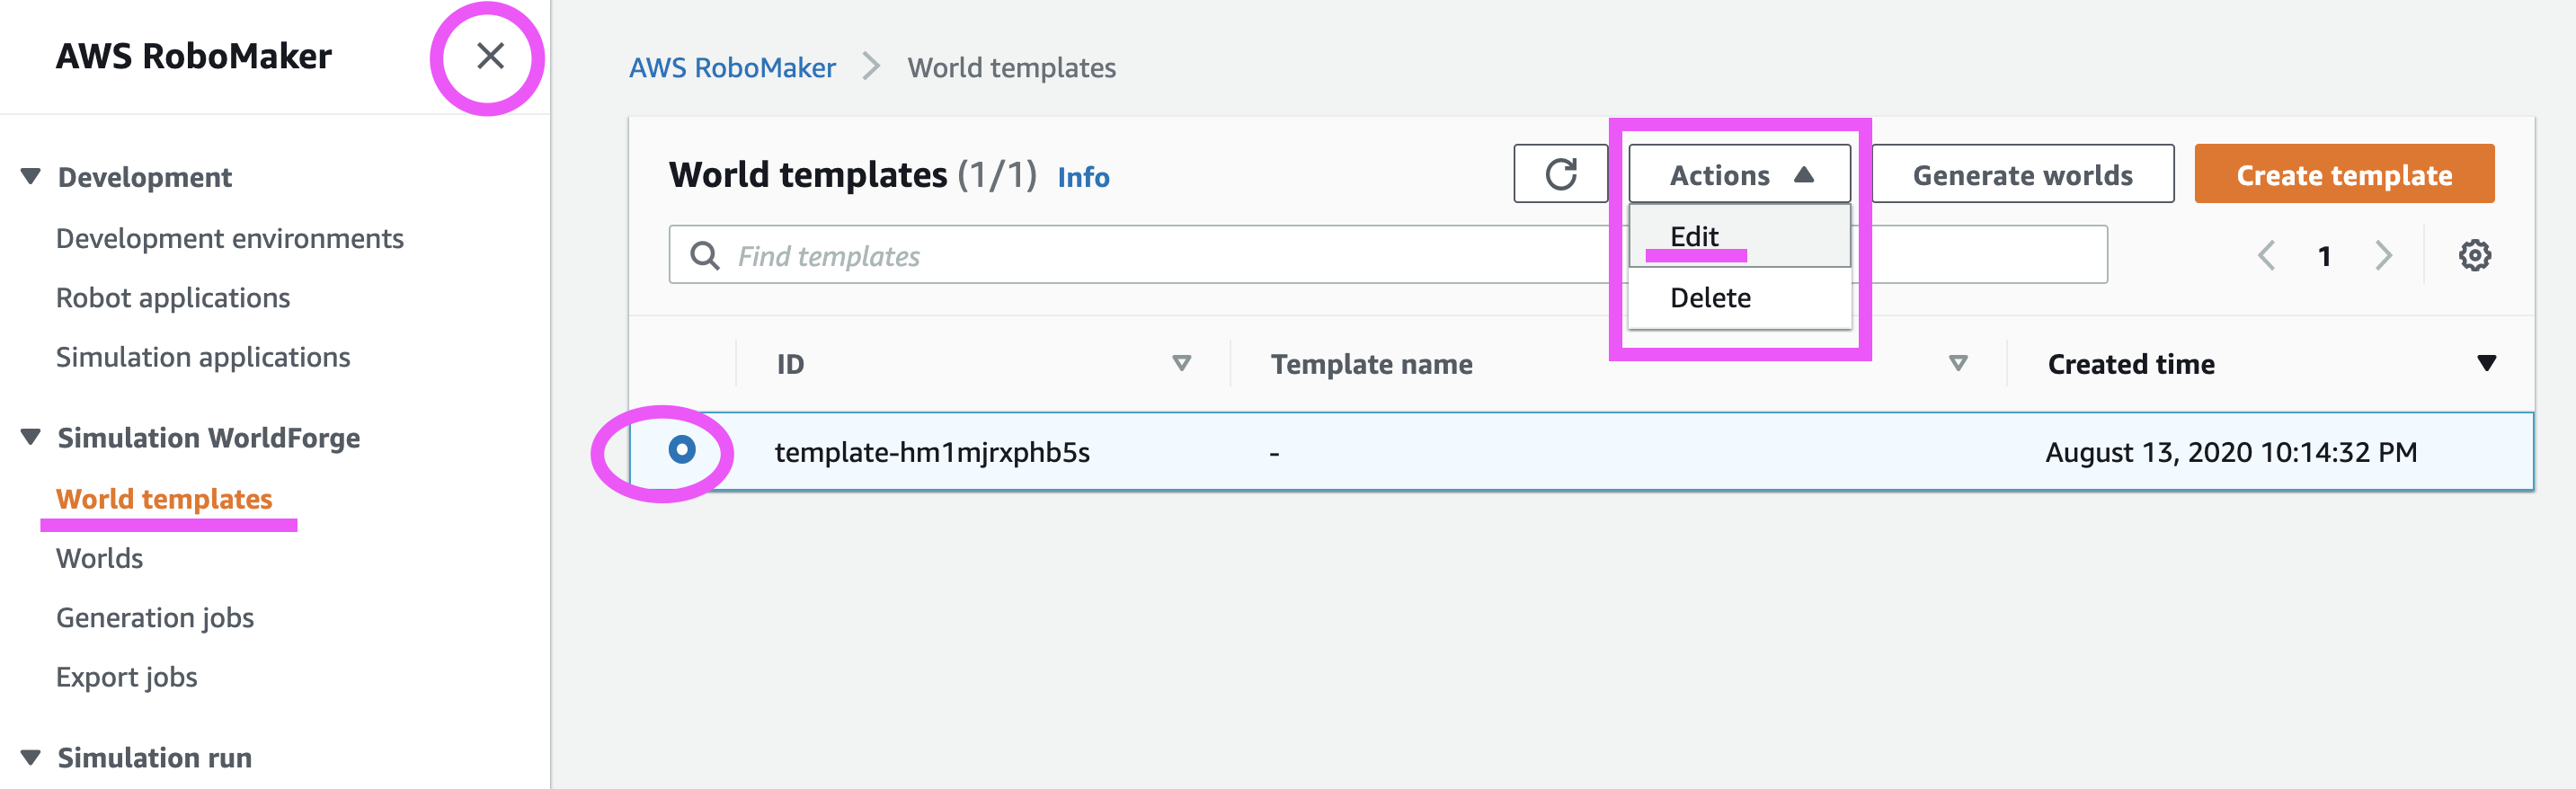2576x789 pixels.
Task: Collapse the Simulation WorldForge section
Action: pyautogui.click(x=31, y=438)
